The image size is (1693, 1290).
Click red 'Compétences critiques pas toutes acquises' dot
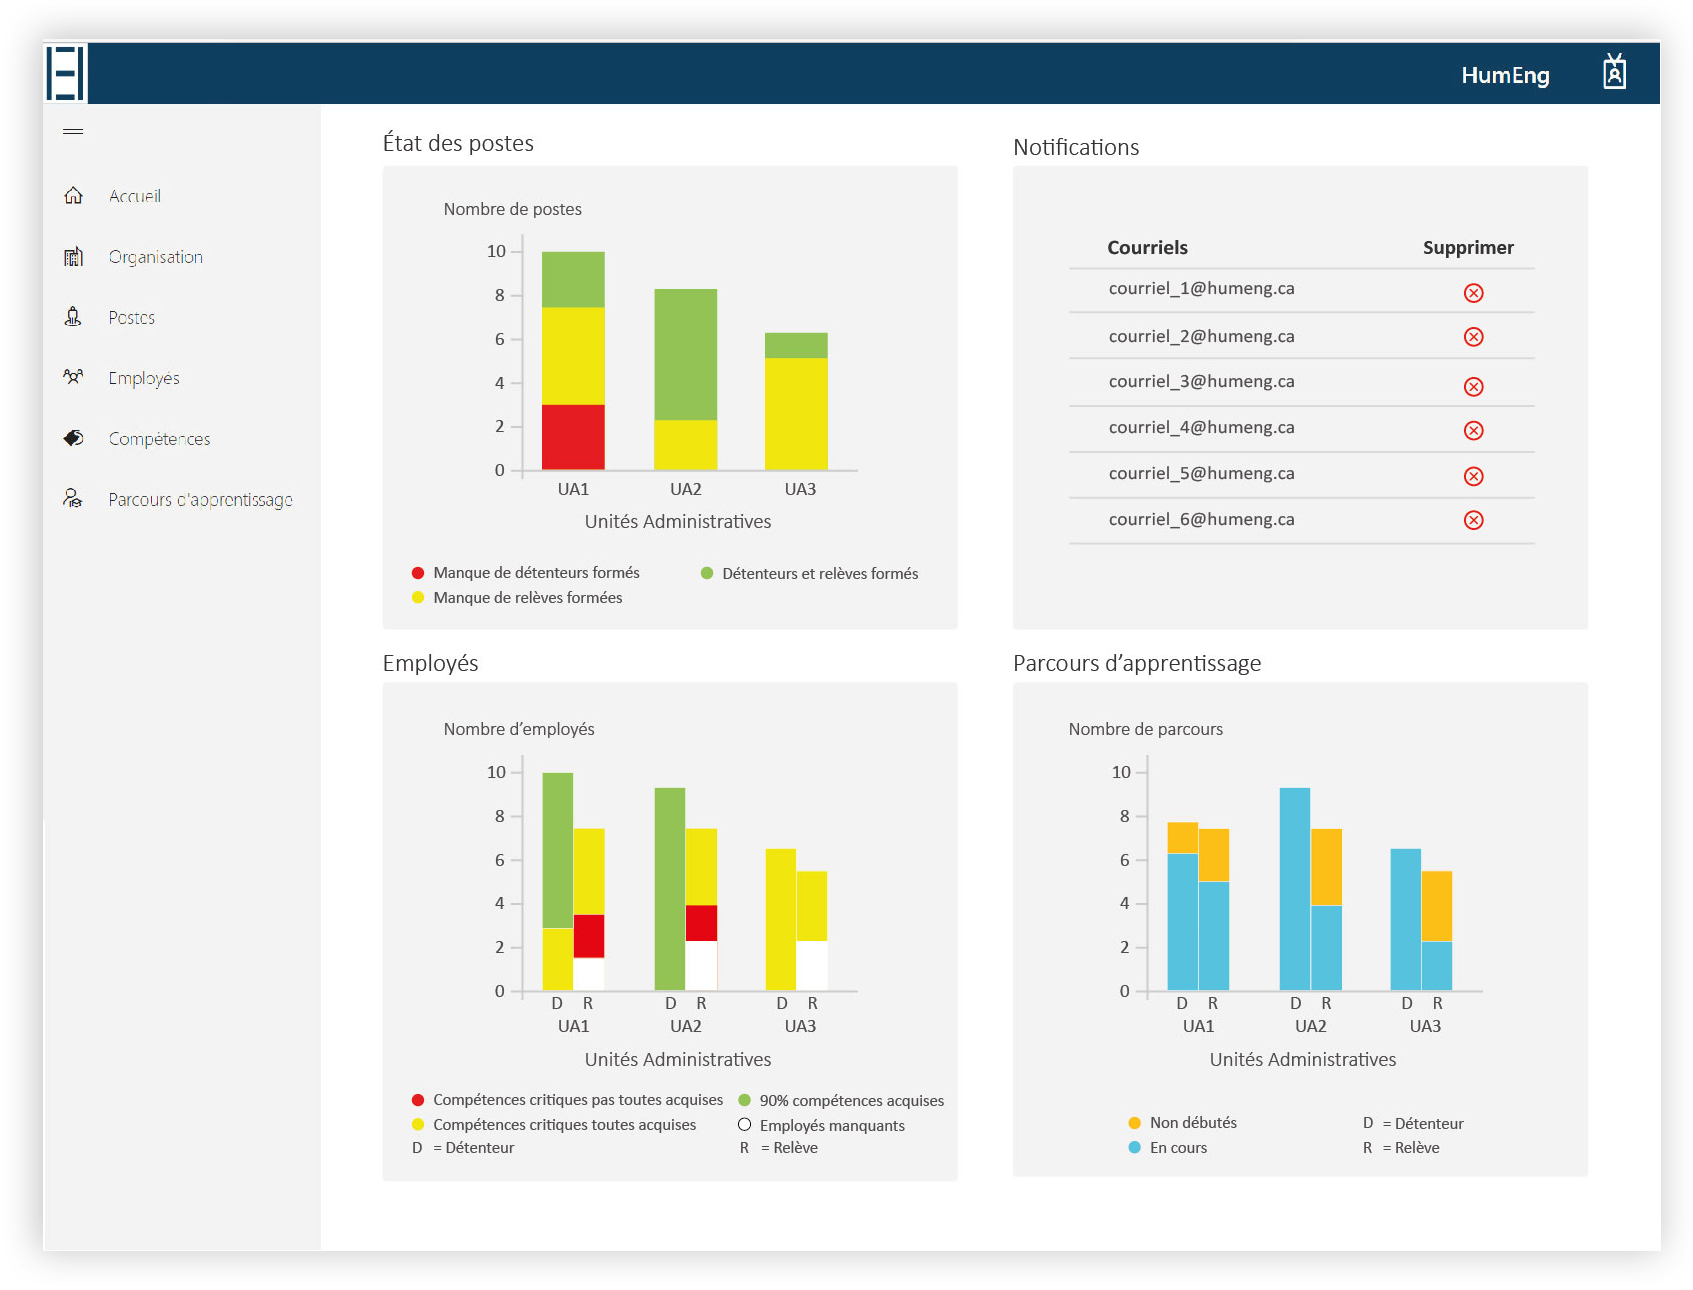tap(418, 1100)
